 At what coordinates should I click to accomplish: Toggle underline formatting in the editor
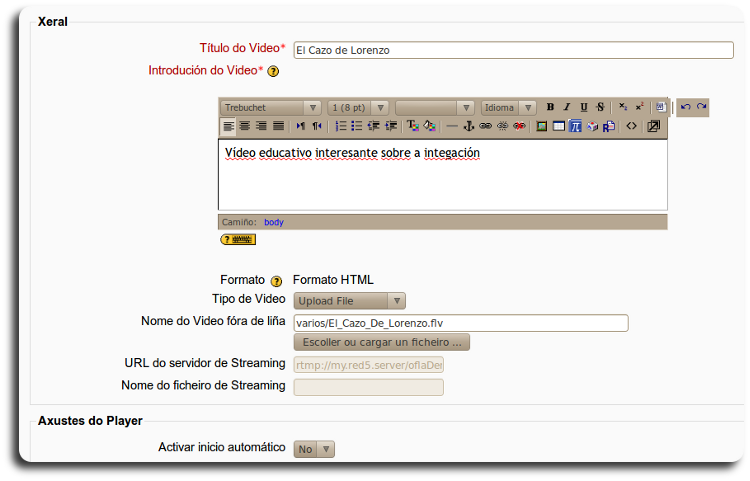click(584, 107)
